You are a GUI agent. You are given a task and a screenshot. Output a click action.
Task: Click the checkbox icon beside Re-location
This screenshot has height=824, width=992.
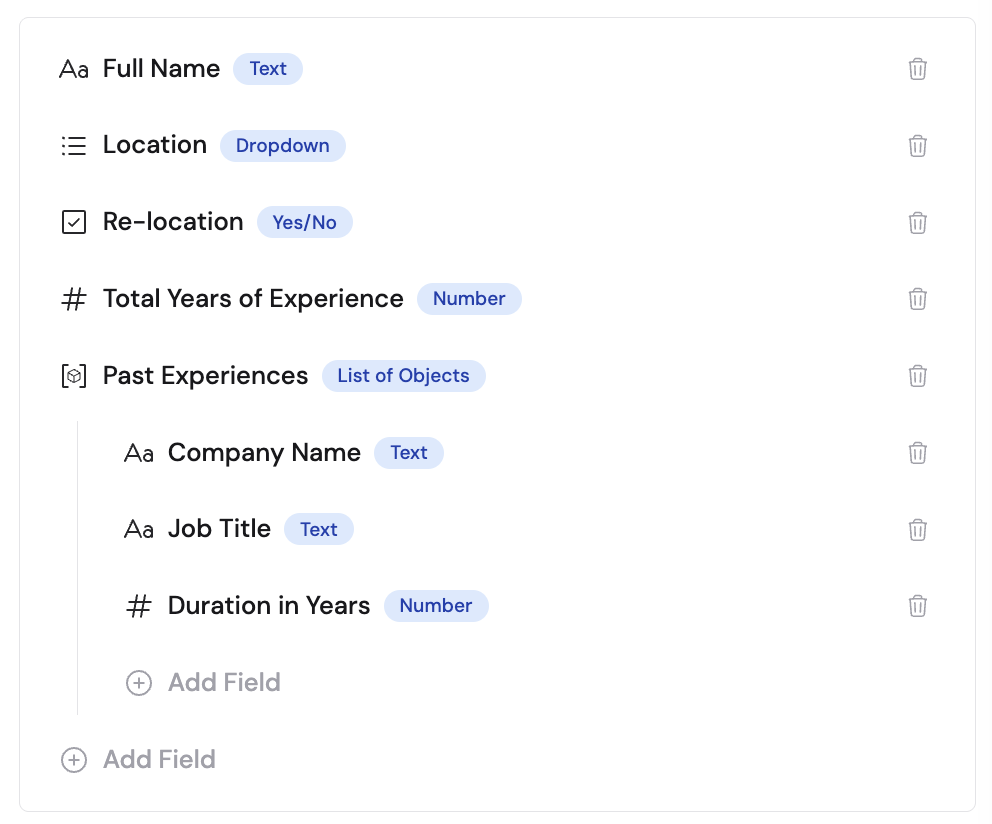coord(74,221)
